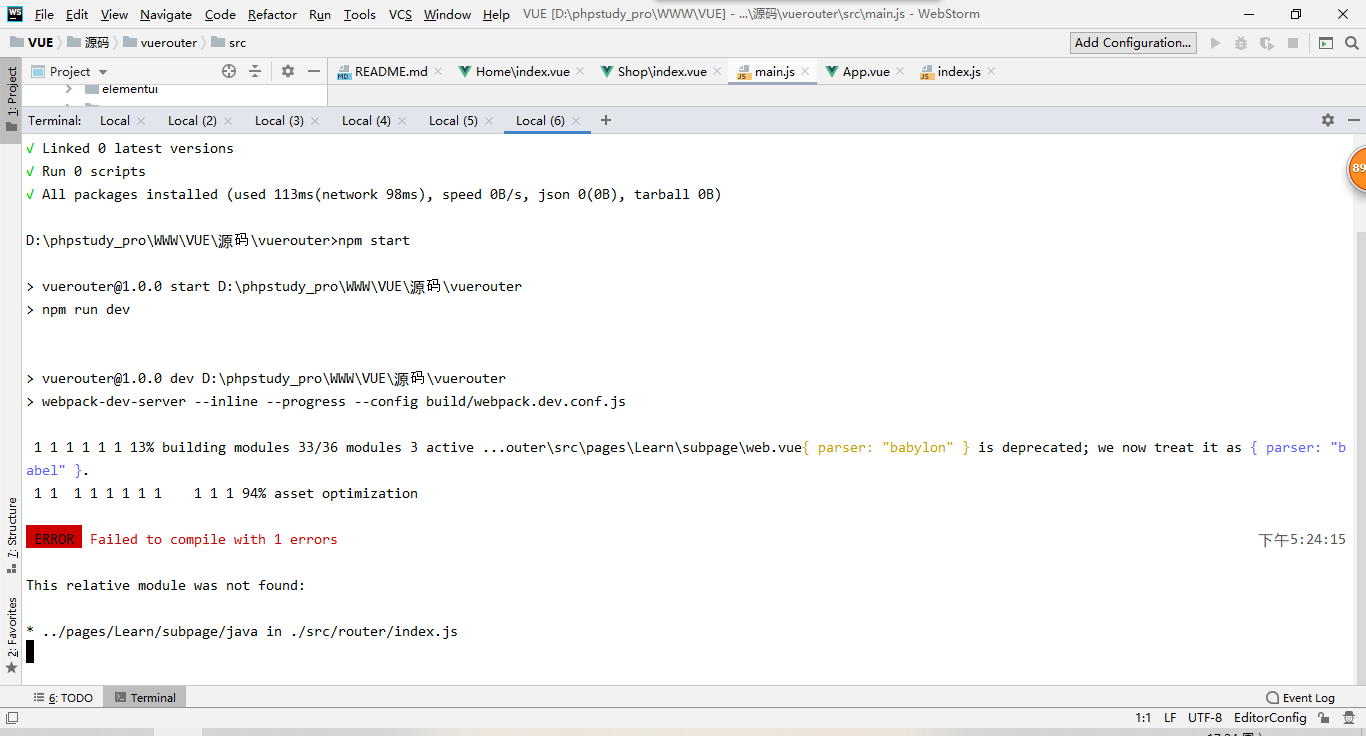Open the Edit menu
This screenshot has height=736, width=1366.
click(77, 14)
